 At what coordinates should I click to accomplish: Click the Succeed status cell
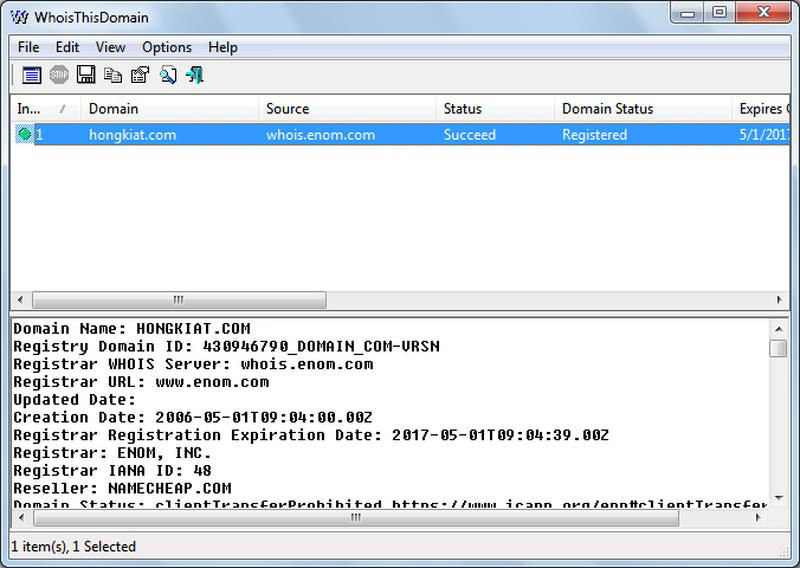coord(469,135)
